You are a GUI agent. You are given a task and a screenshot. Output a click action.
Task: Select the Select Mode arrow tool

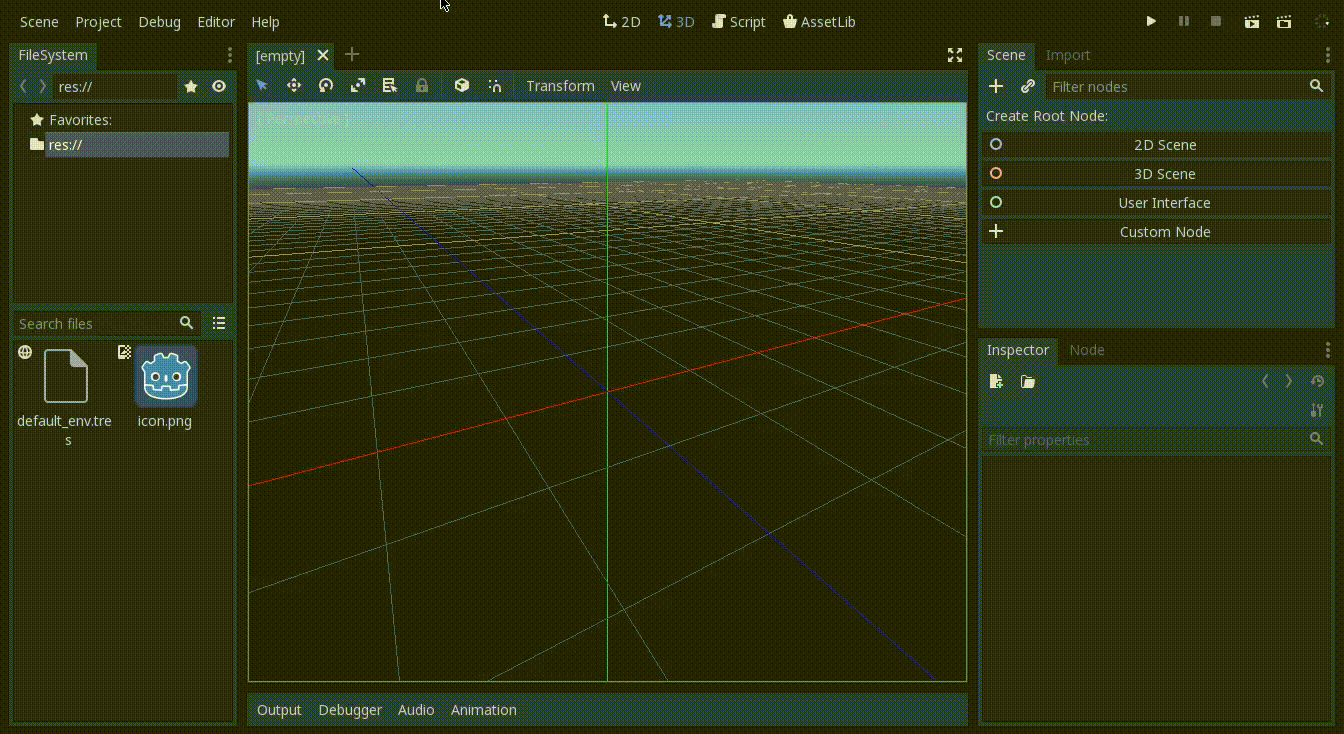coord(262,86)
